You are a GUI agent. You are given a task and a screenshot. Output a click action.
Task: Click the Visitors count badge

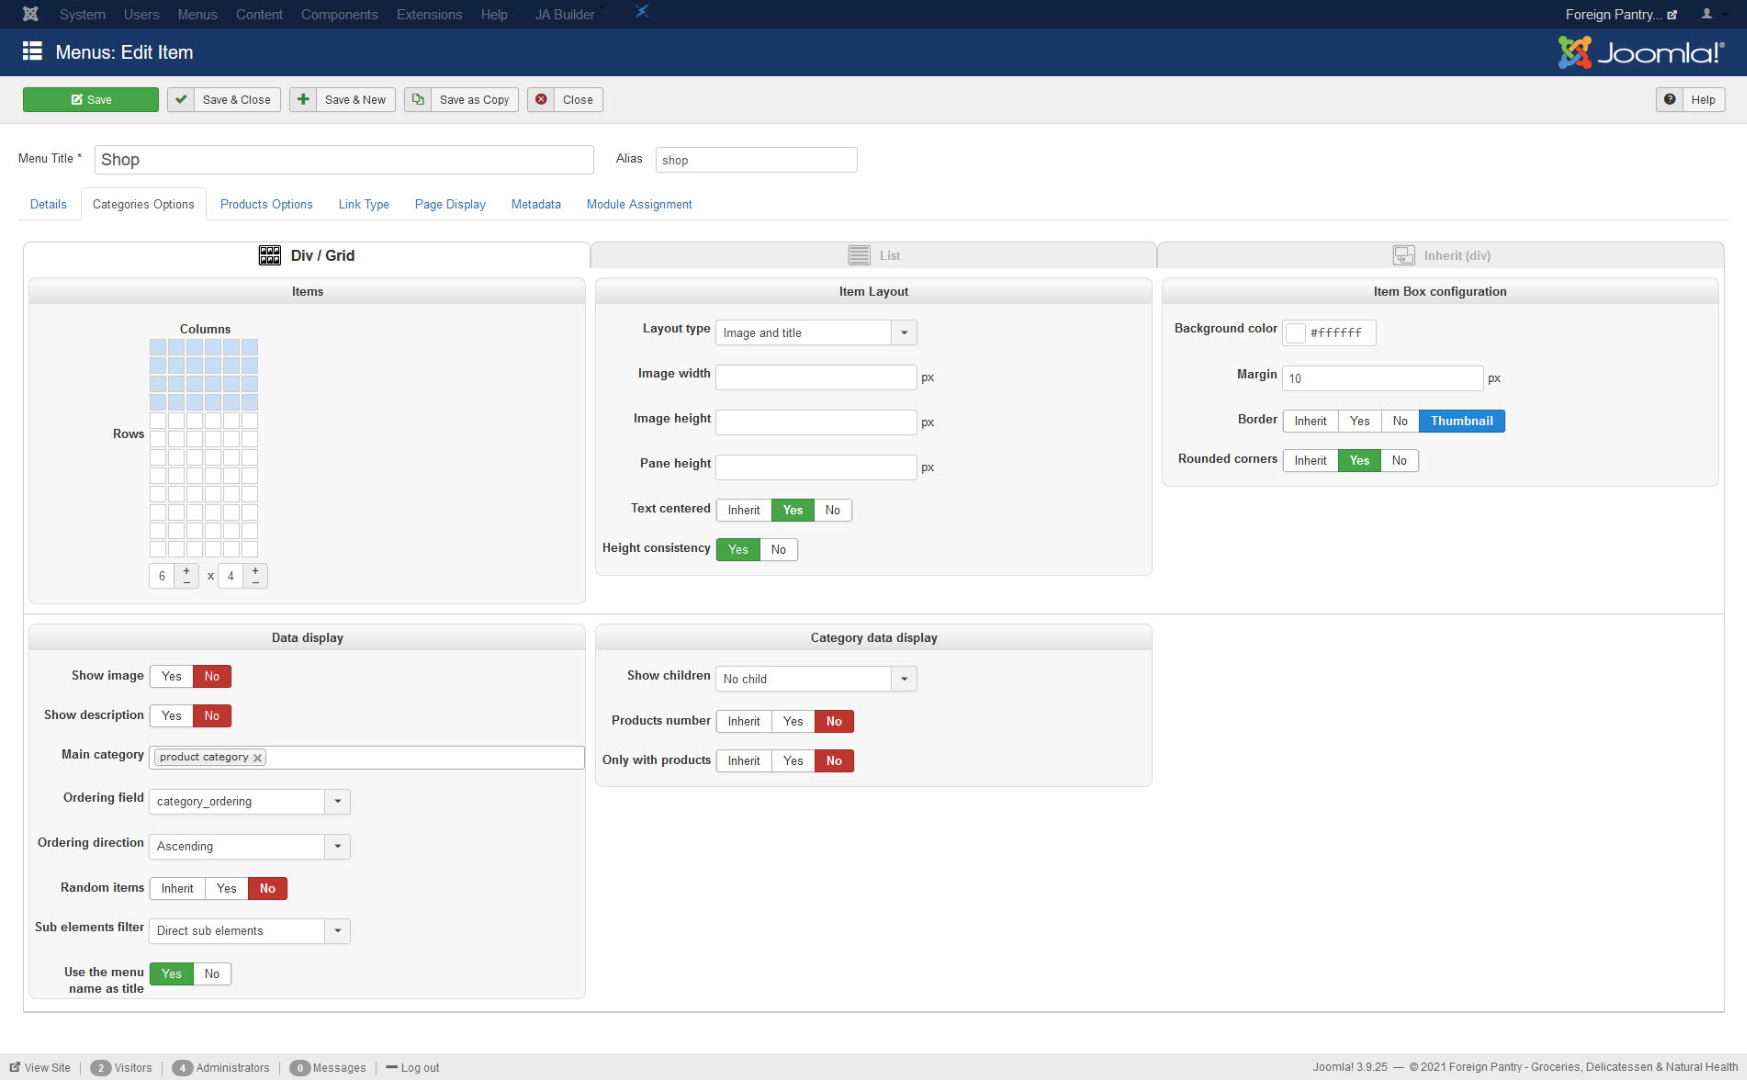pyautogui.click(x=101, y=1068)
